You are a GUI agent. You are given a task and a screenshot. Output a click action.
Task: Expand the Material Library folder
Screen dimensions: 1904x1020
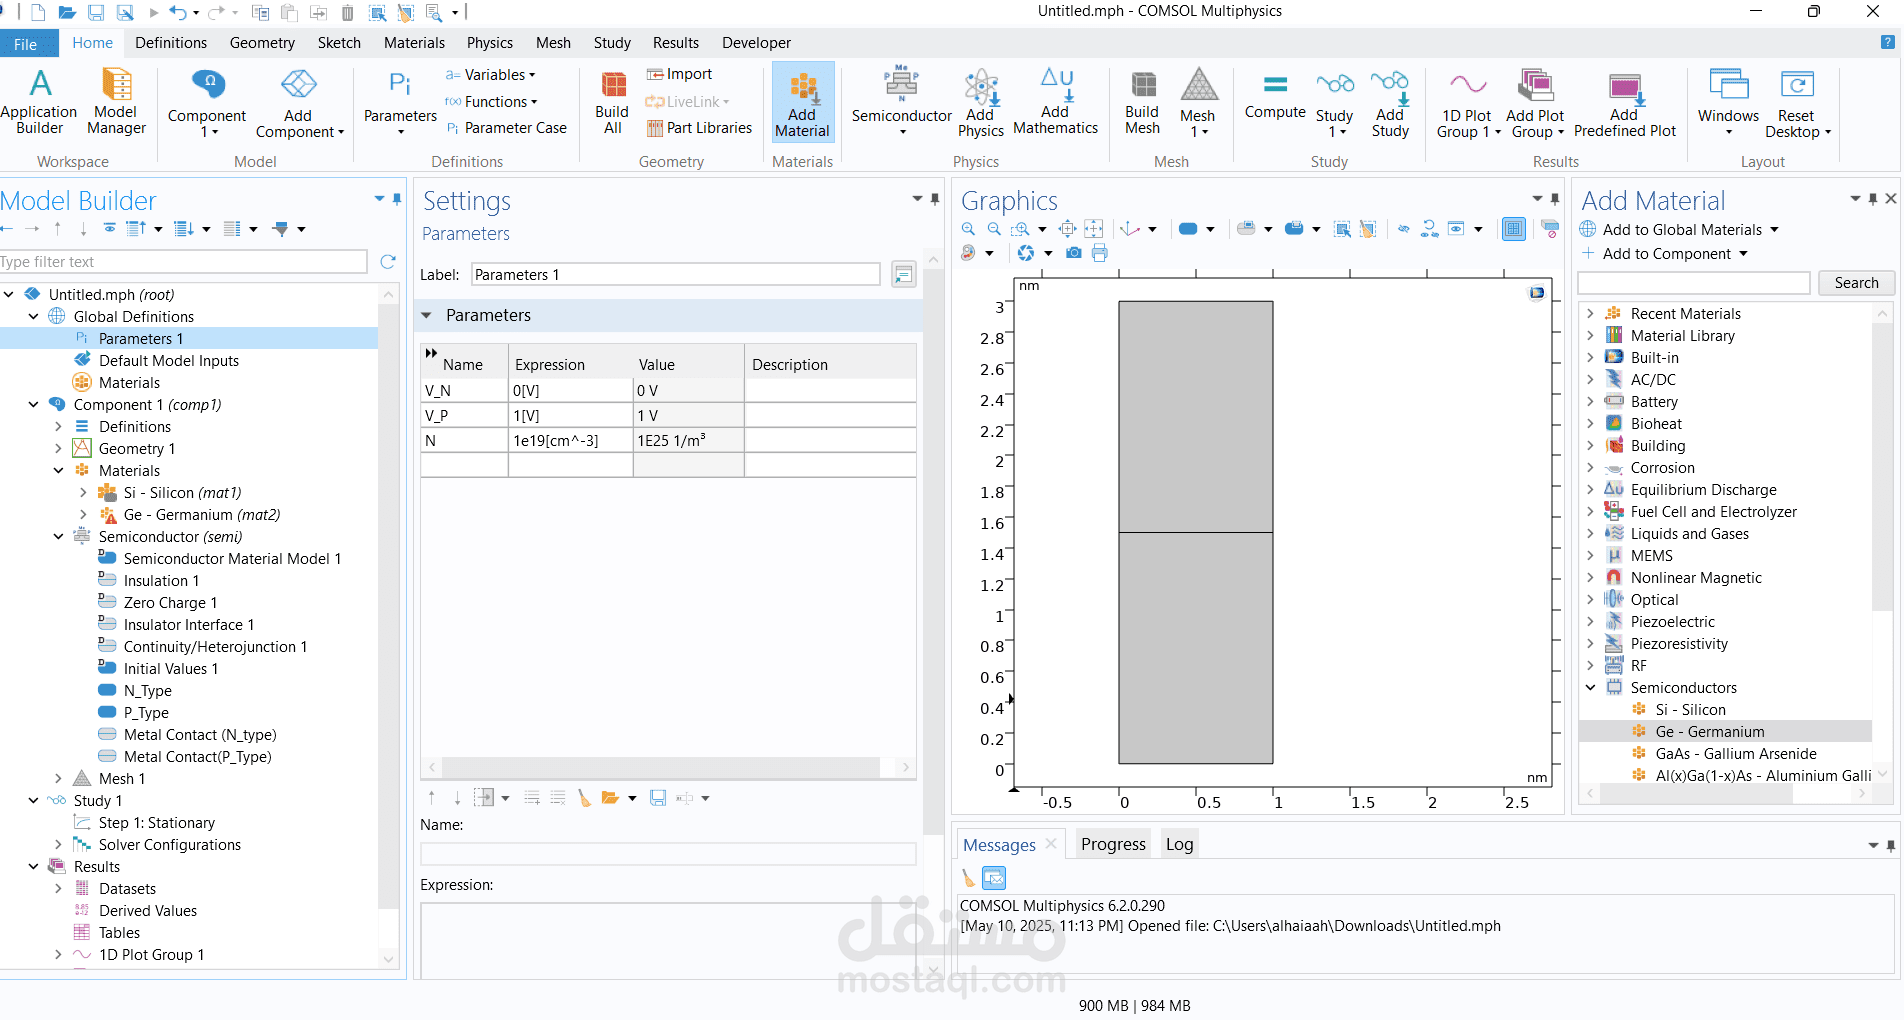point(1590,336)
